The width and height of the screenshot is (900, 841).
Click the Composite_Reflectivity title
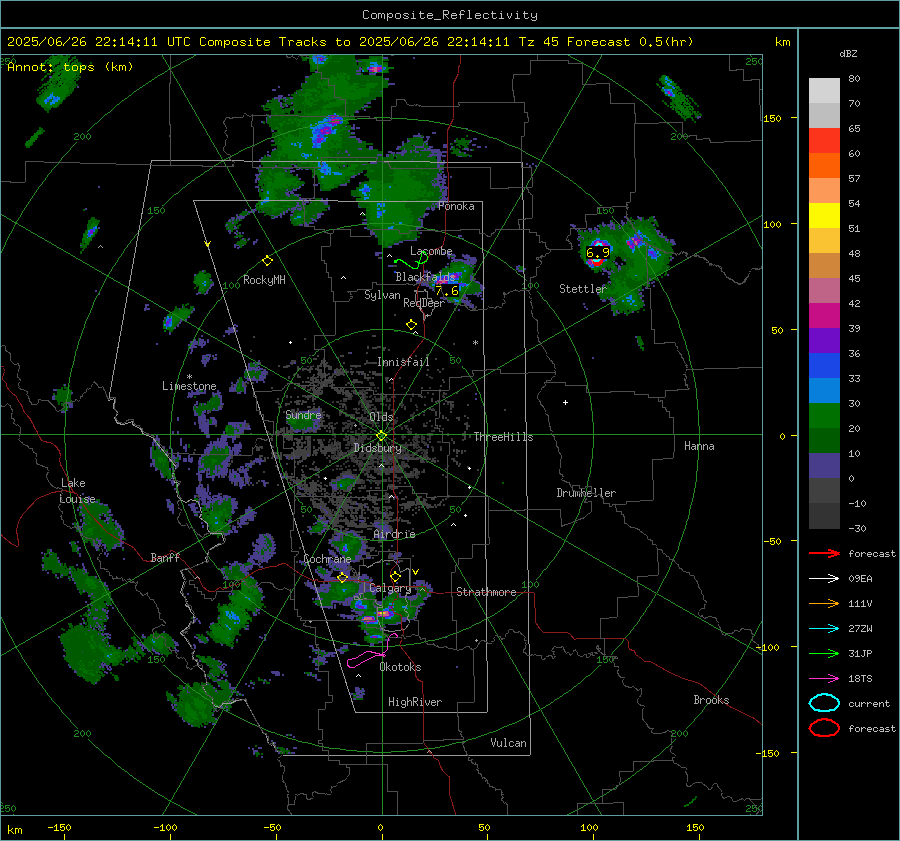point(449,15)
